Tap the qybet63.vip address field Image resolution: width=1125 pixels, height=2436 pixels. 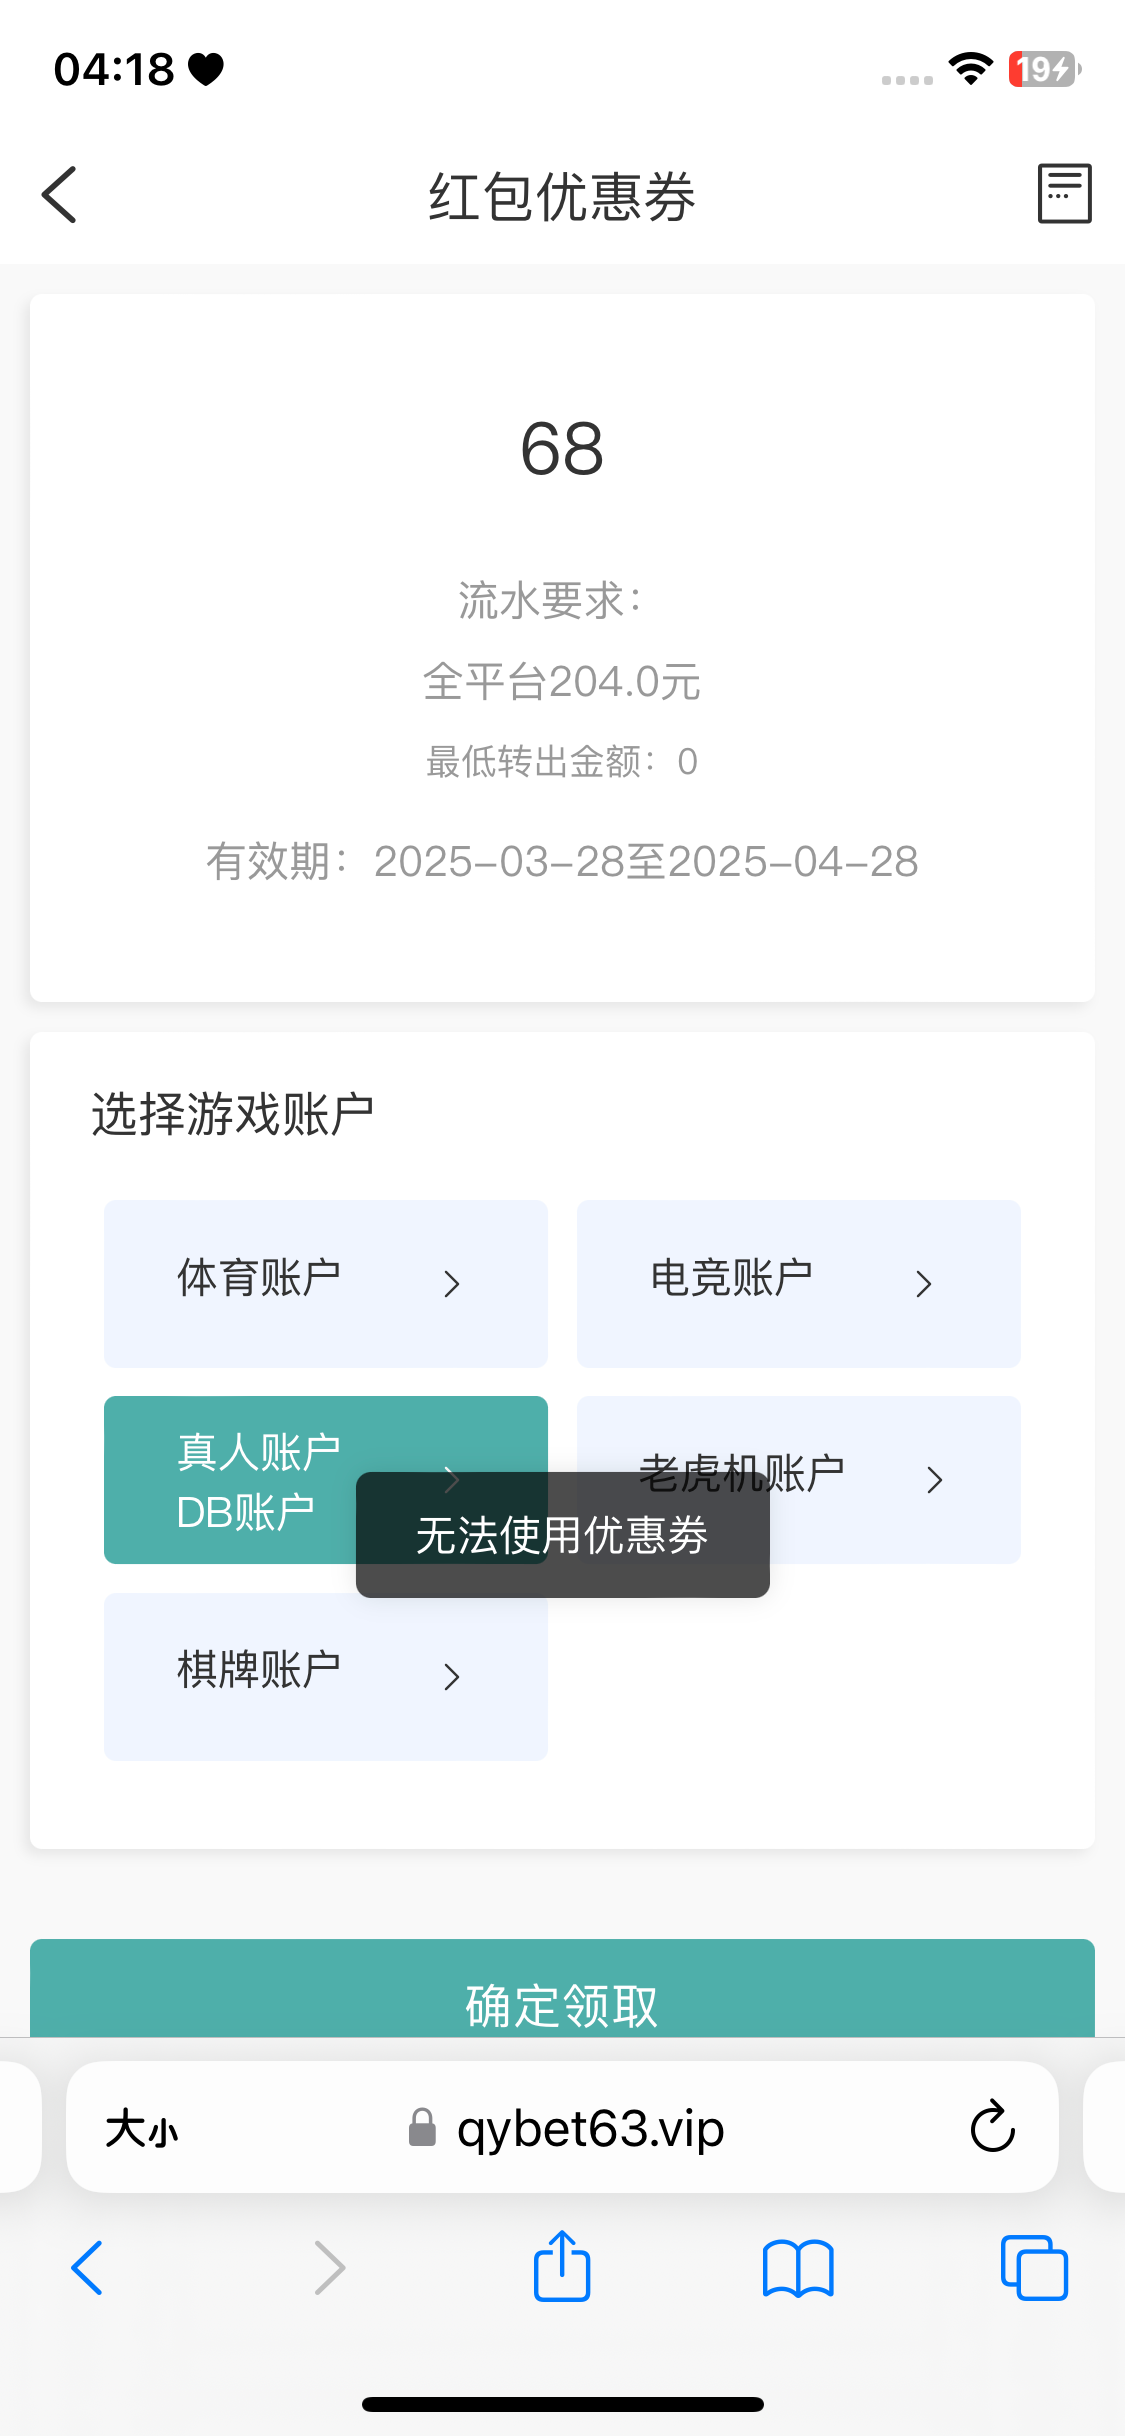tap(590, 2128)
